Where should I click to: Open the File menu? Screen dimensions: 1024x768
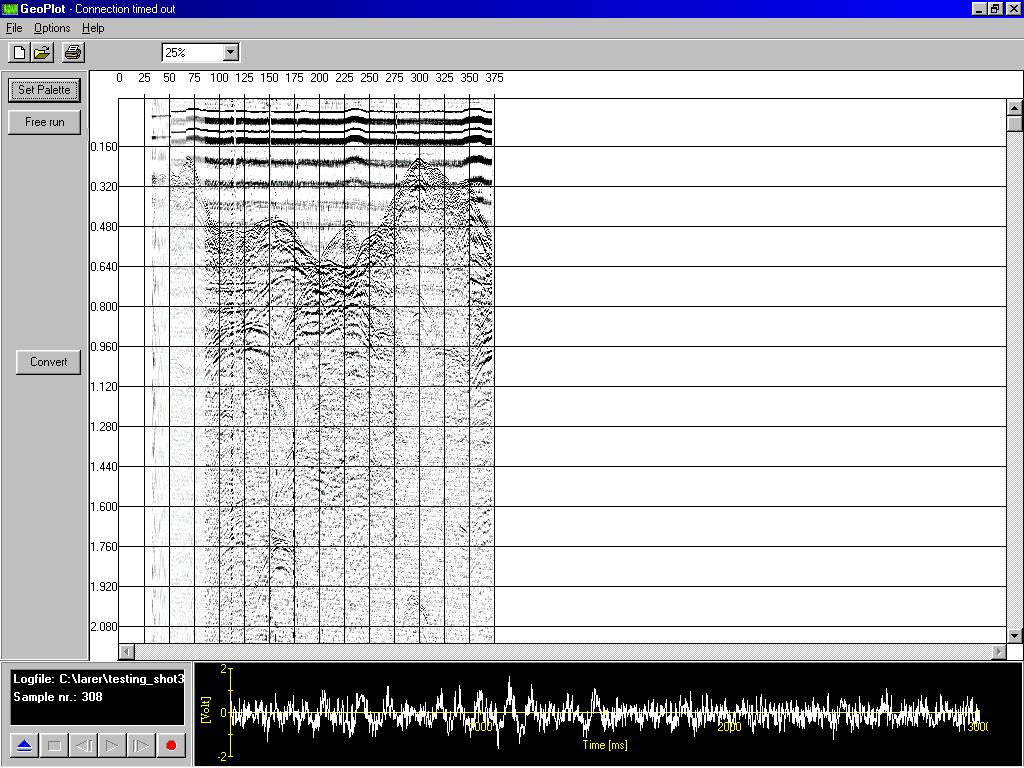[x=14, y=28]
